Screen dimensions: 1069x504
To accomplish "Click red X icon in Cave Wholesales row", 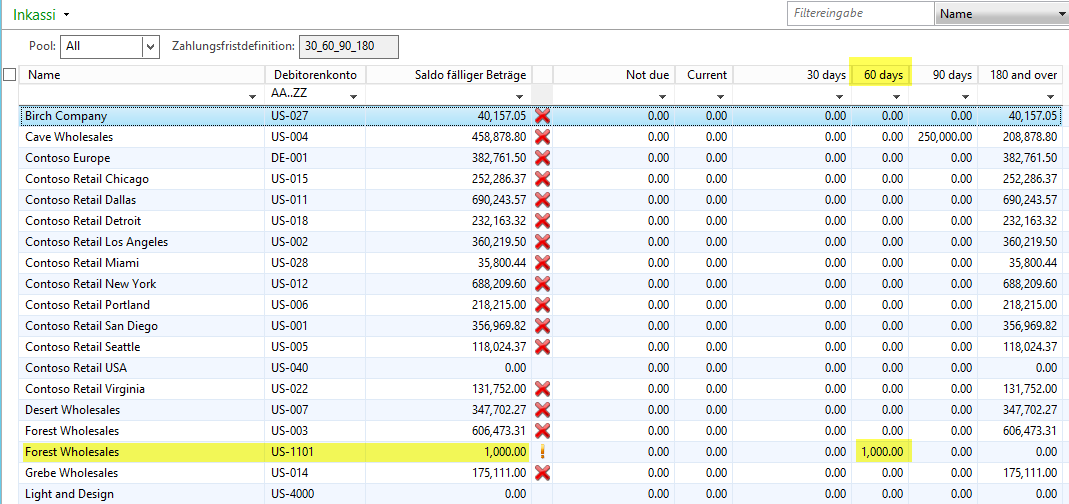I will click(543, 137).
